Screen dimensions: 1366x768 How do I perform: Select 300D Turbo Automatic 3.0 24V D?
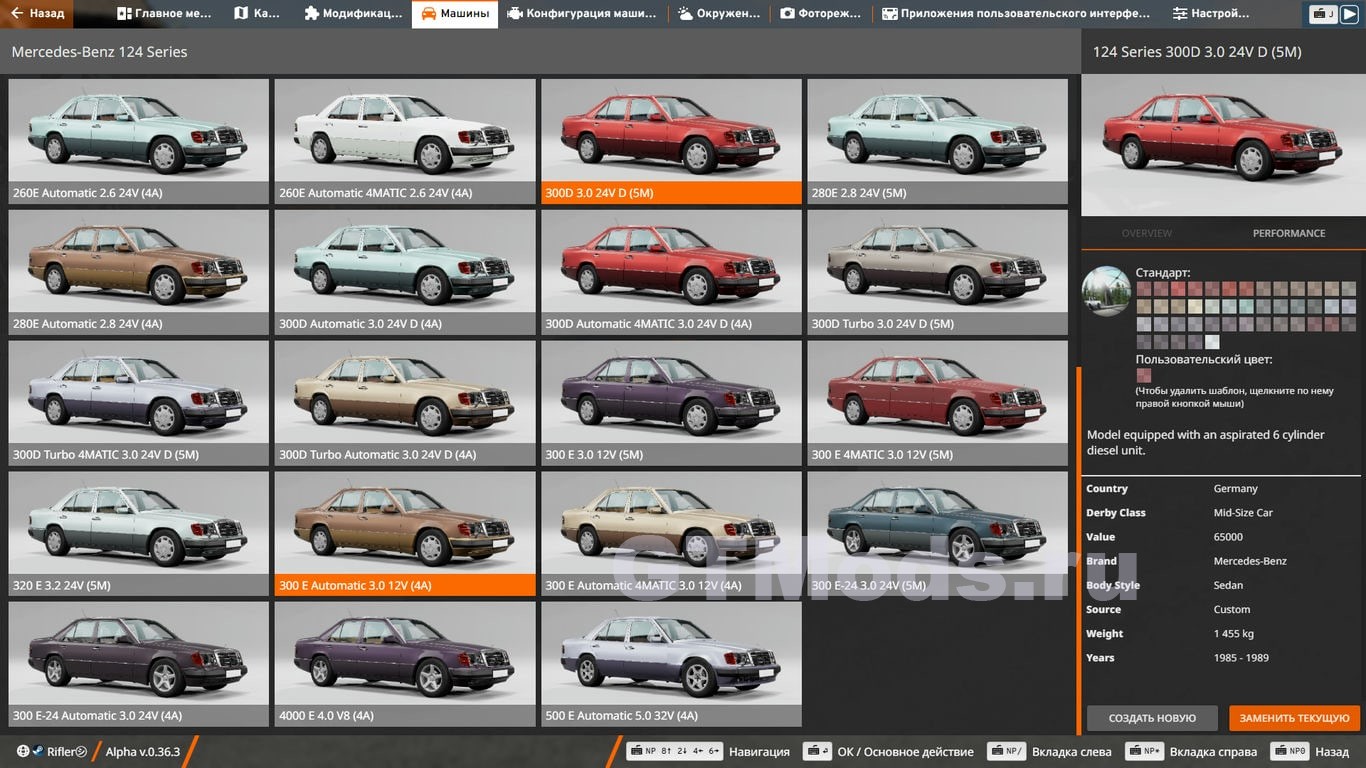(x=405, y=403)
